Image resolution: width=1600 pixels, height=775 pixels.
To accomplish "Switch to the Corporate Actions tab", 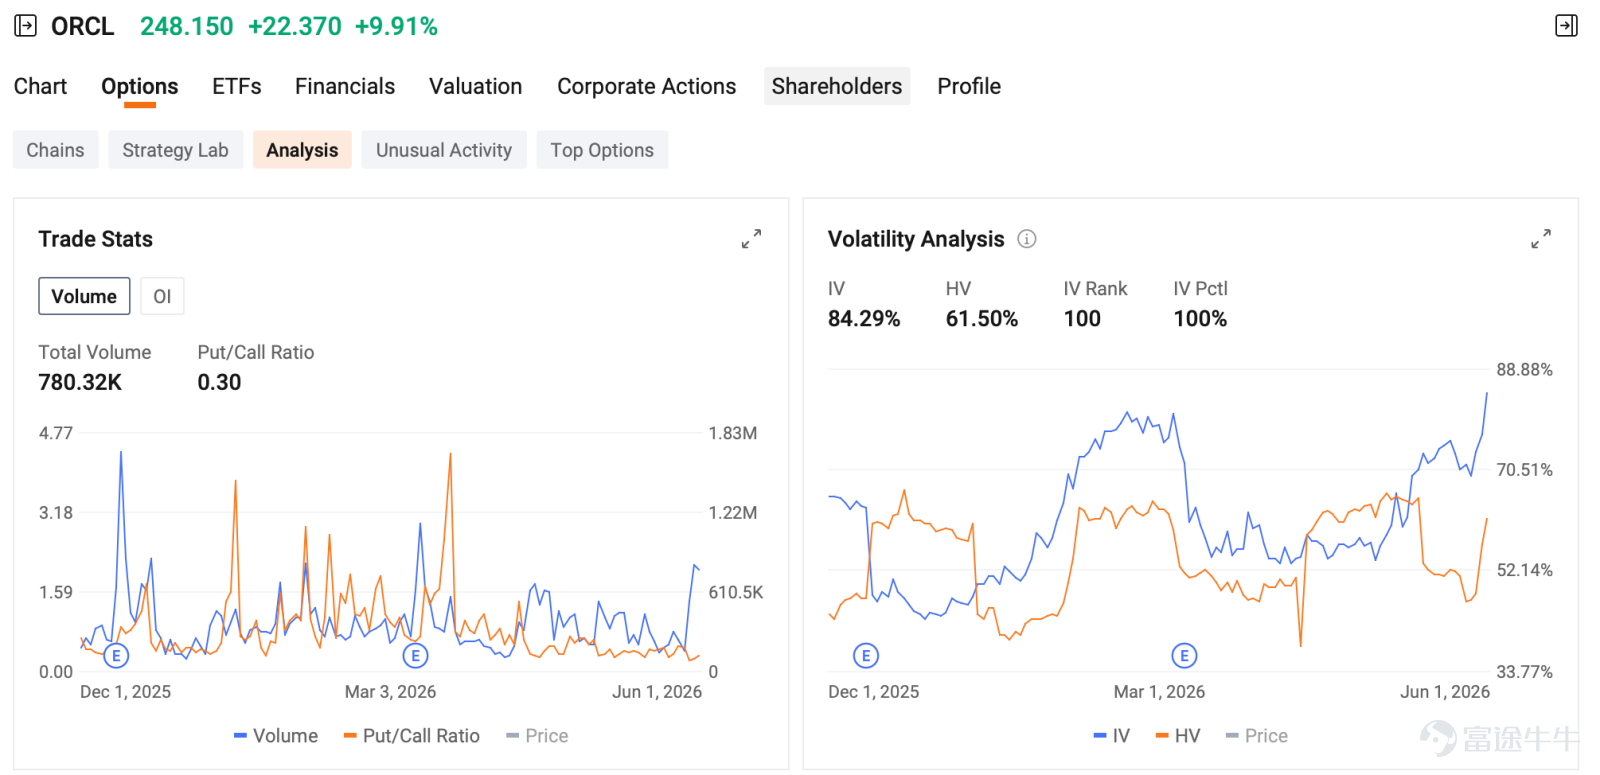I will click(x=647, y=86).
